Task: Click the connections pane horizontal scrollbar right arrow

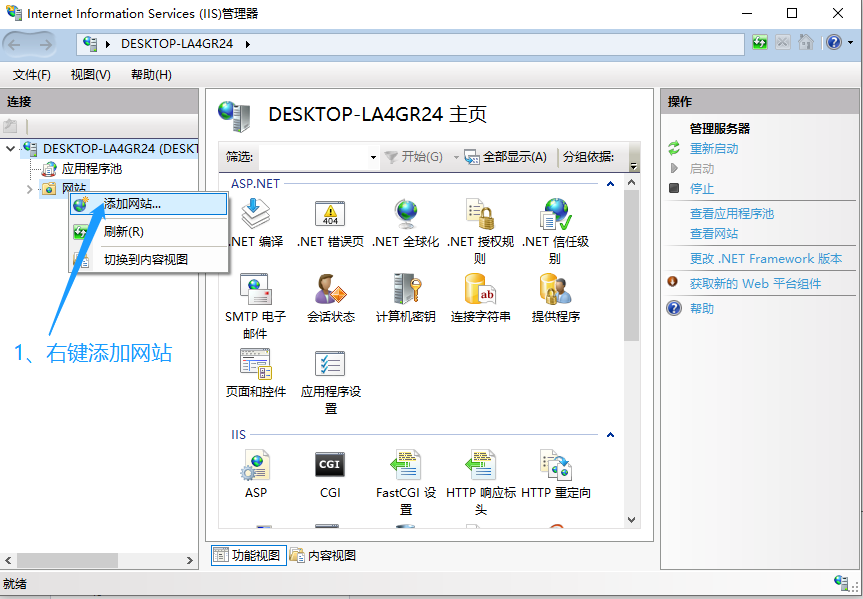Action: point(190,560)
